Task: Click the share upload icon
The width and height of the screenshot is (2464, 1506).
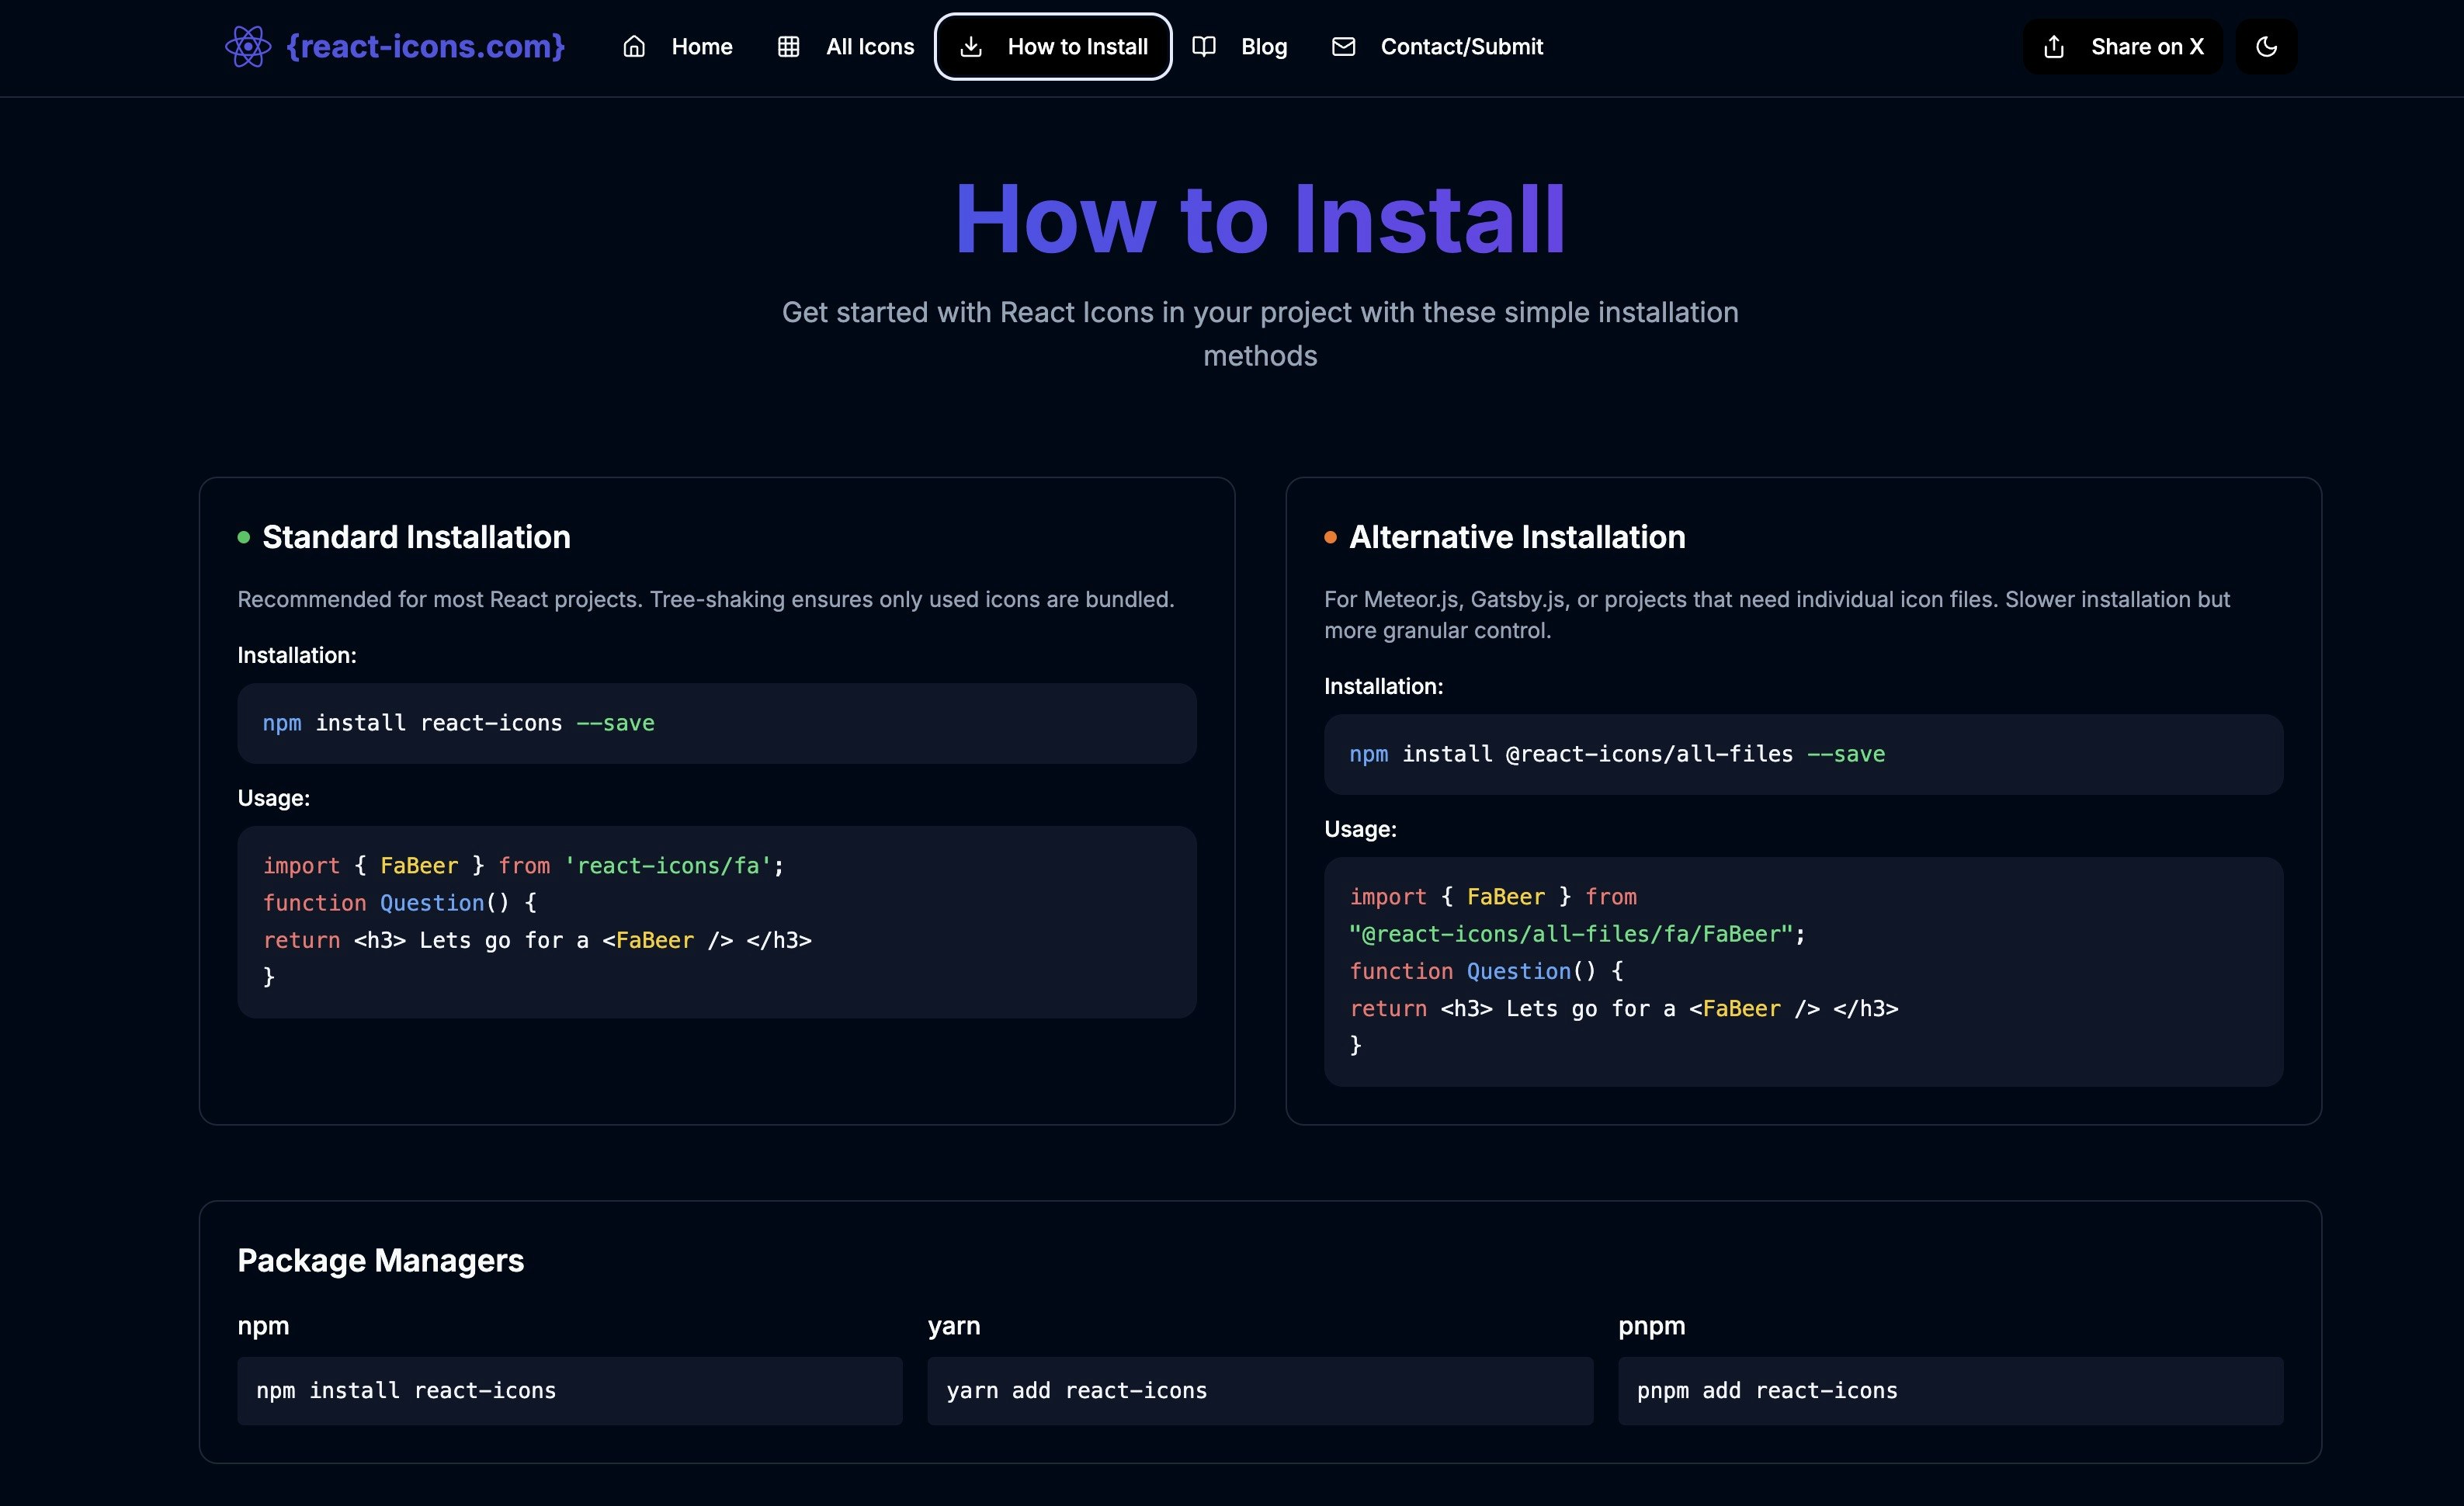Action: [2053, 46]
